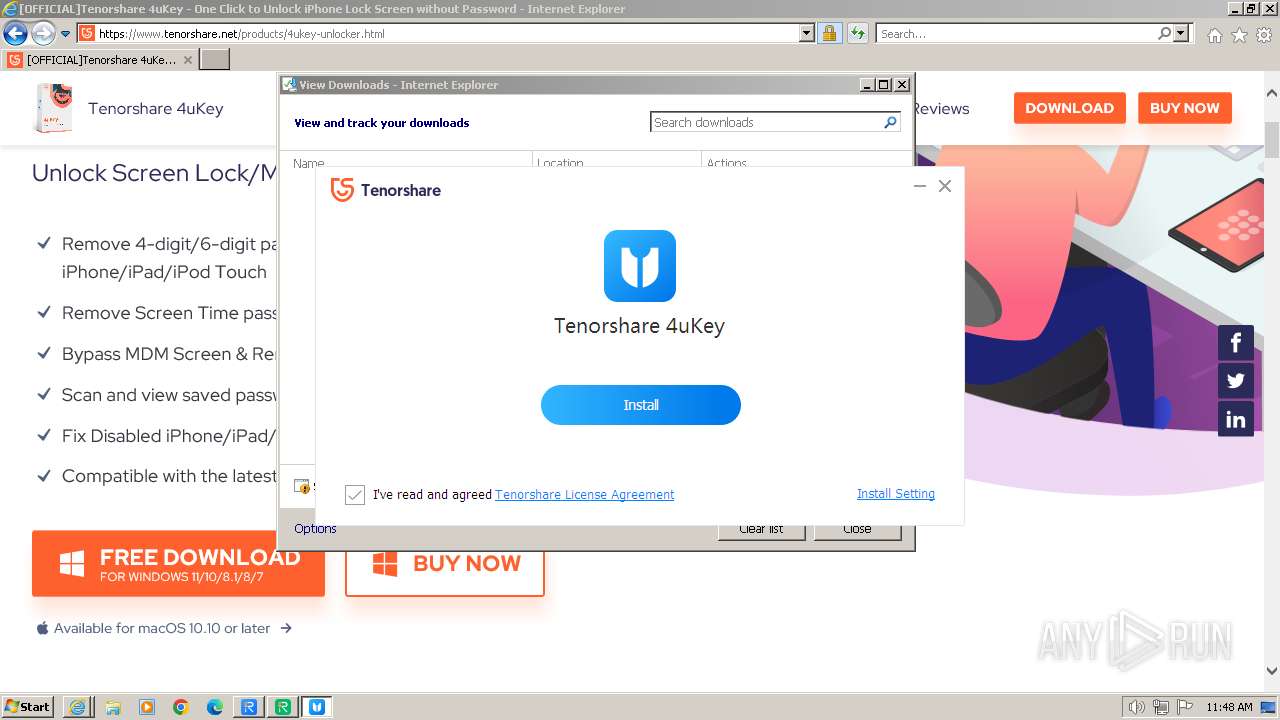Screen dimensions: 1280x720
Task: Select the Tenorshare 4uKey browser tab
Action: click(x=100, y=60)
